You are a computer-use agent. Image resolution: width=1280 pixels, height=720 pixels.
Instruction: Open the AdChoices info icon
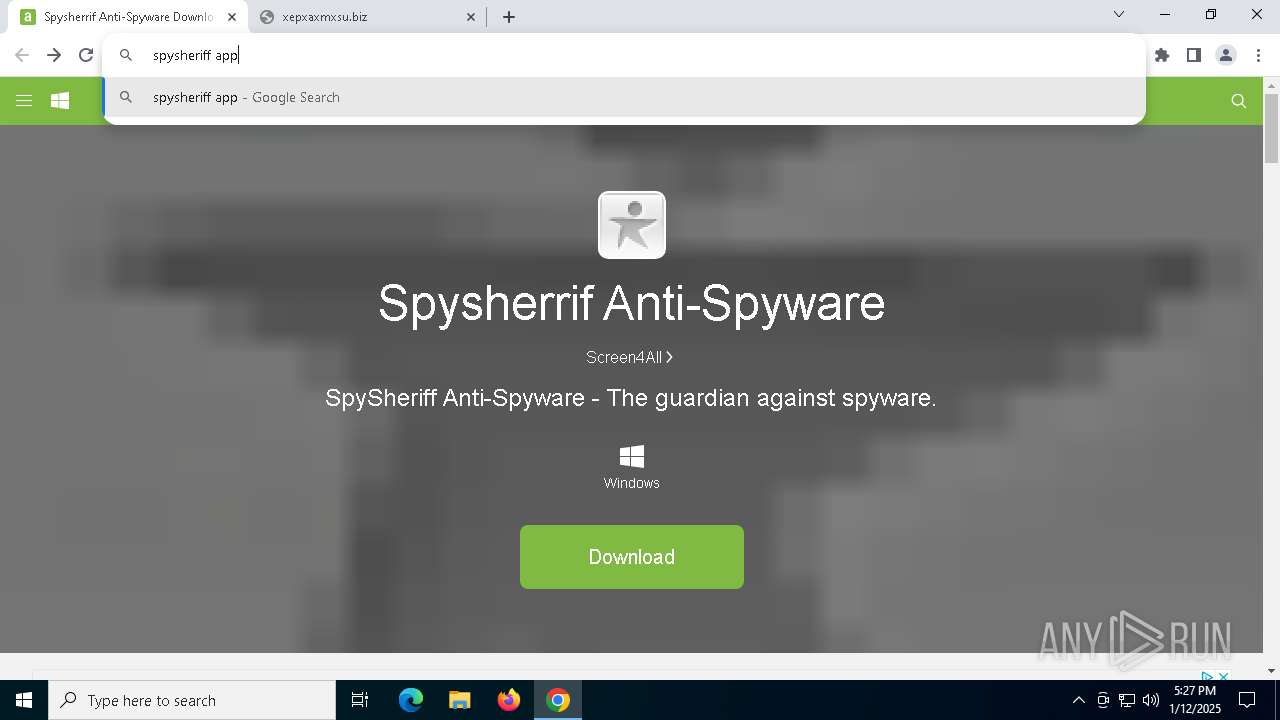[x=1207, y=677]
